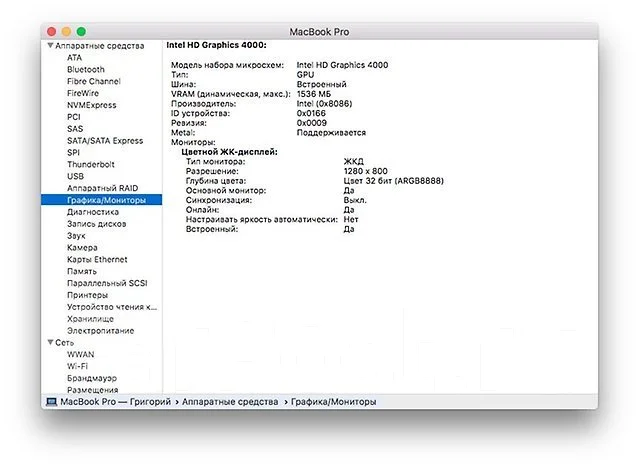Open Электропитание in the sidebar
This screenshot has height=469, width=640.
pyautogui.click(x=100, y=330)
